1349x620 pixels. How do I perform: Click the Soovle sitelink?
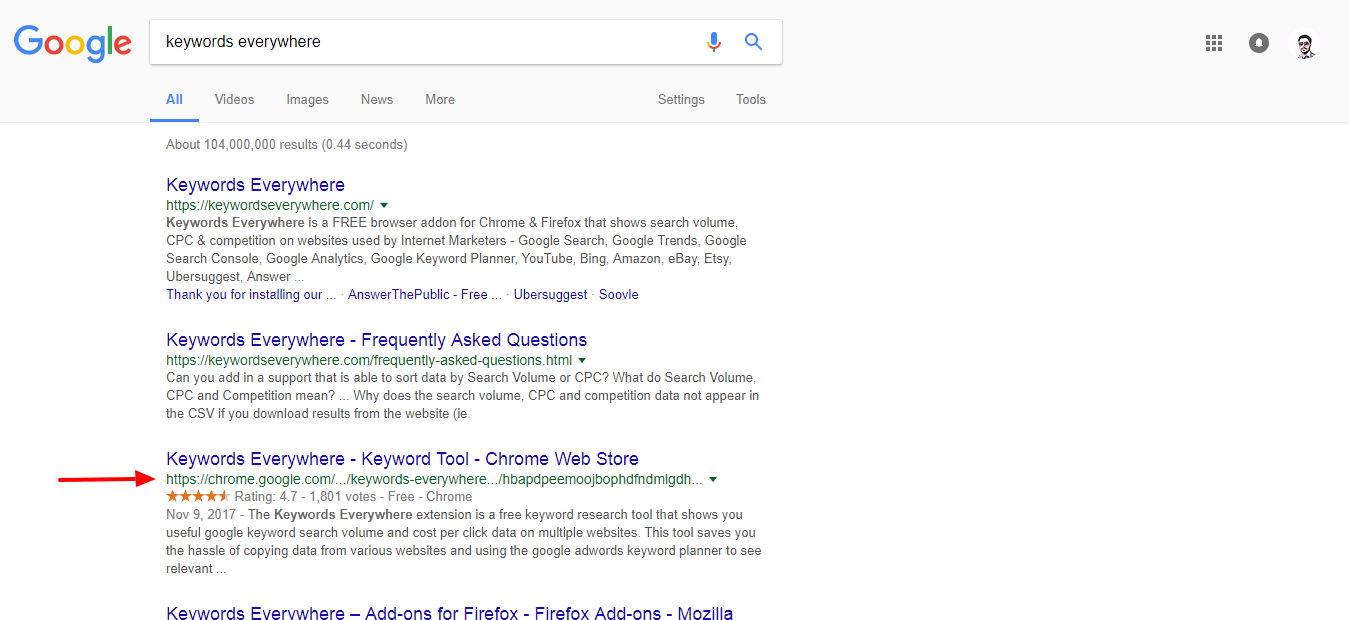(x=619, y=295)
